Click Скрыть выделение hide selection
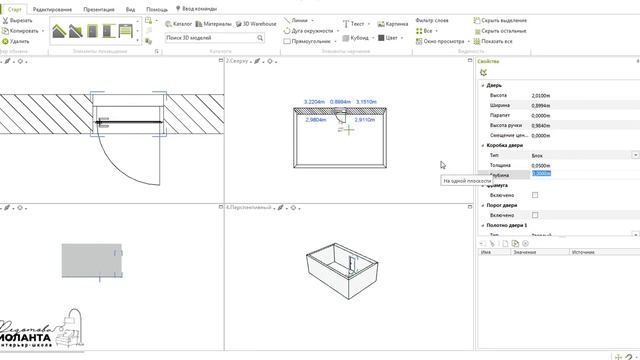 tap(500, 20)
